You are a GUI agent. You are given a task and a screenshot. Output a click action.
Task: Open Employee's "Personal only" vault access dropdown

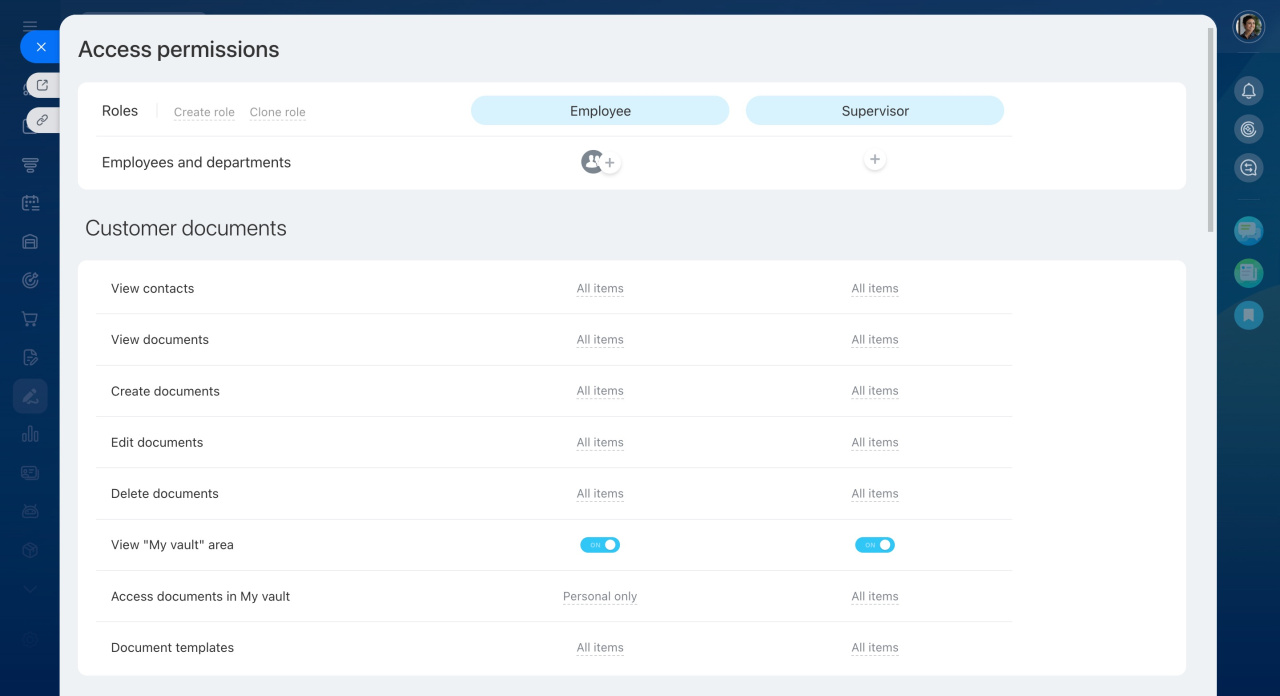(x=600, y=597)
